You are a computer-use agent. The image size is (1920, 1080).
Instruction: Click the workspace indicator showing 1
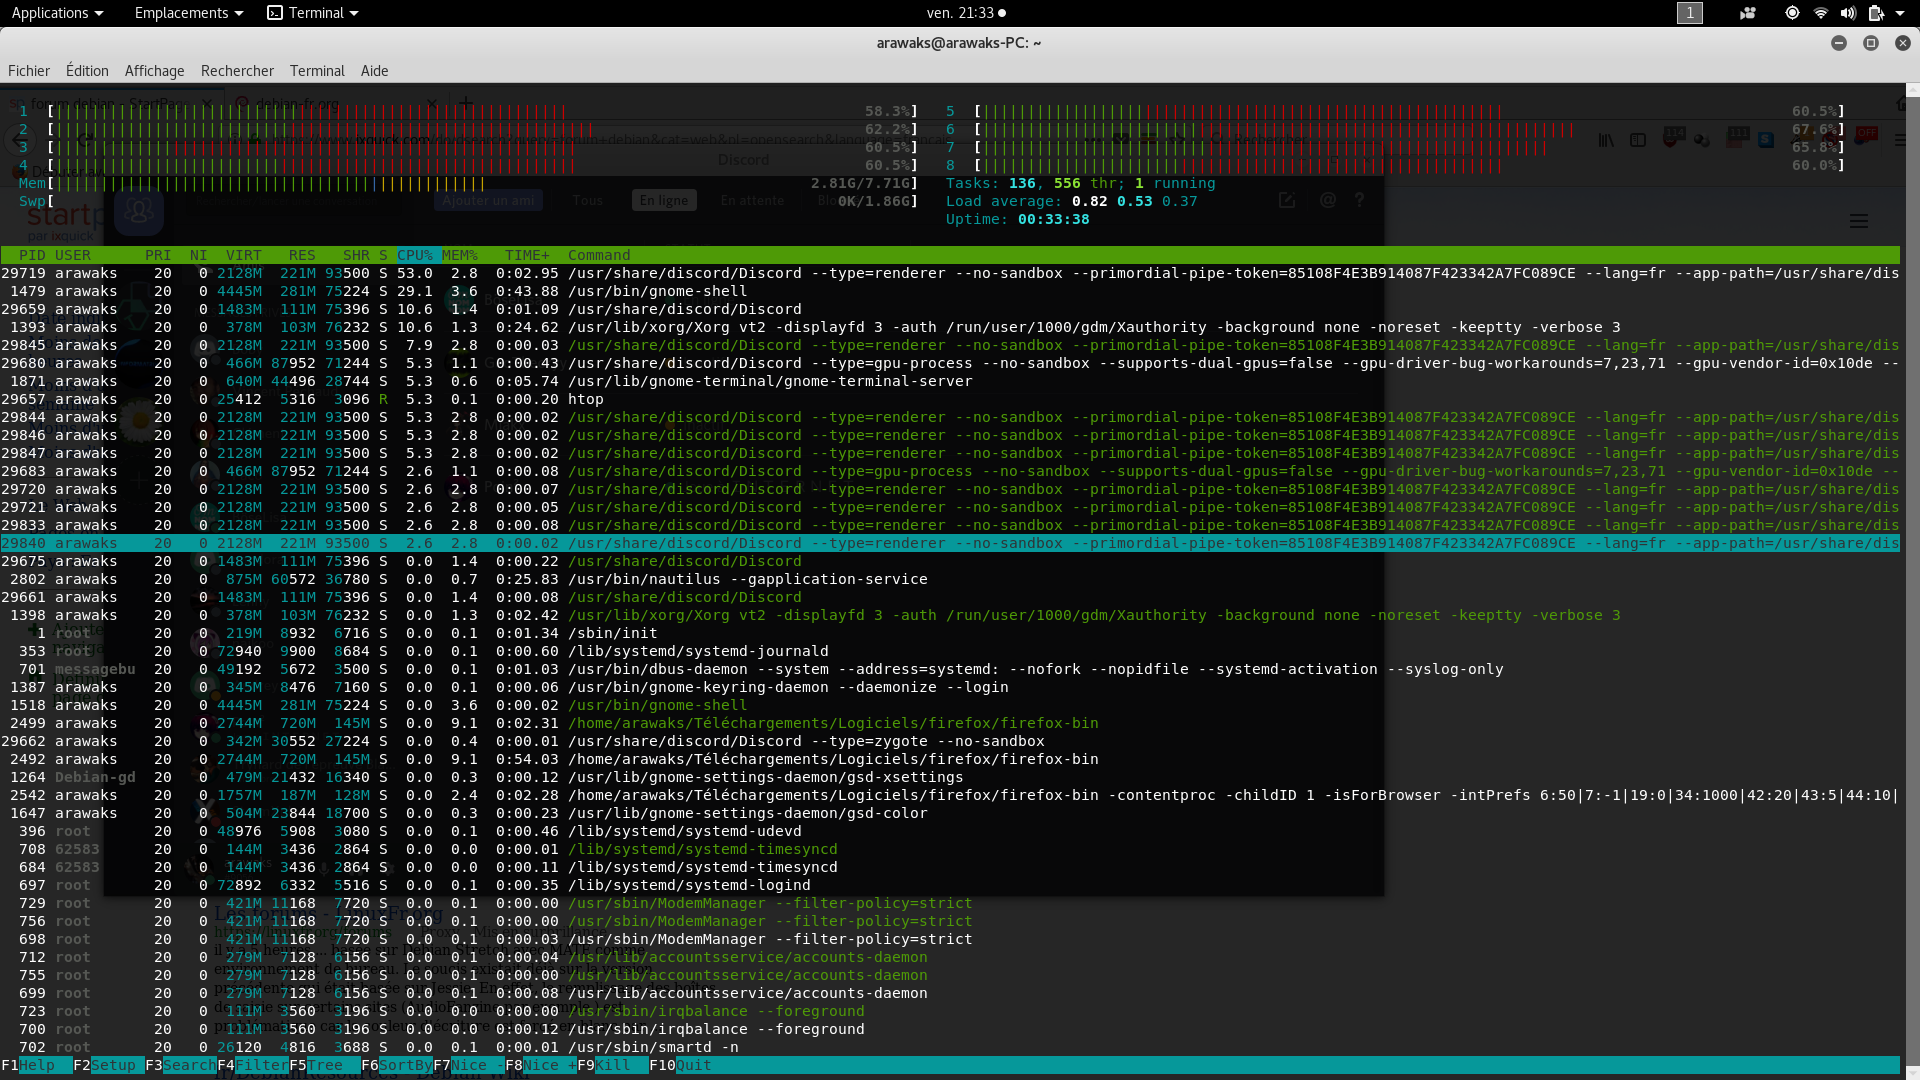tap(1689, 13)
